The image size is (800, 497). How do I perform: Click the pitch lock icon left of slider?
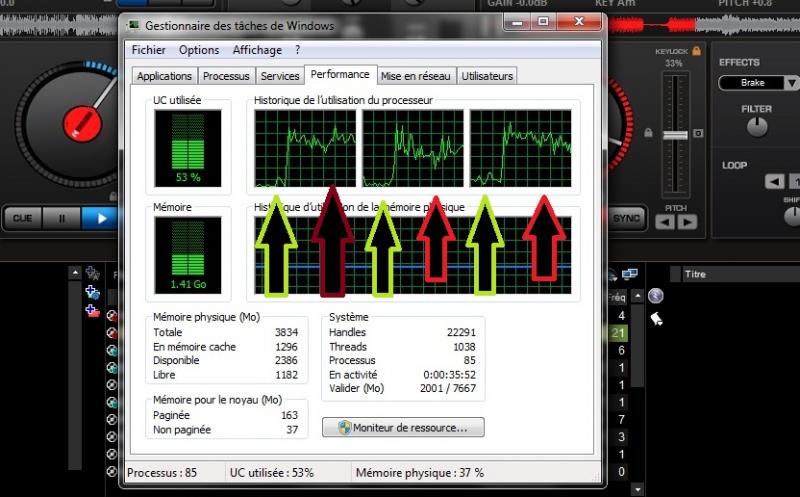(649, 133)
